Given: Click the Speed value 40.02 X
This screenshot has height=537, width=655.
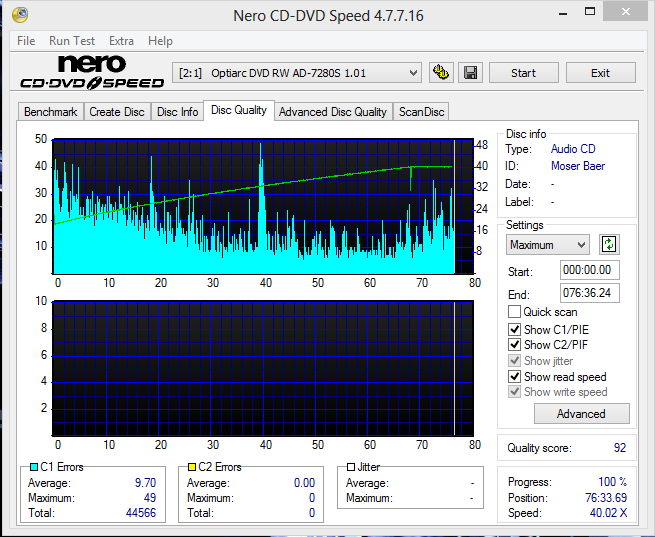Looking at the screenshot, I should (608, 513).
